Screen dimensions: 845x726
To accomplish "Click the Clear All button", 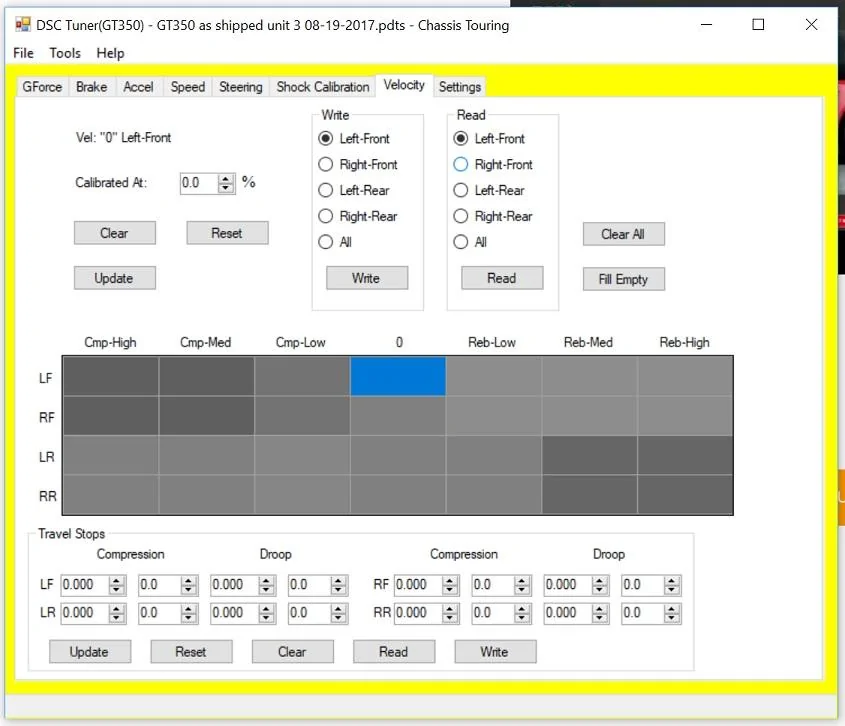I will coord(624,234).
